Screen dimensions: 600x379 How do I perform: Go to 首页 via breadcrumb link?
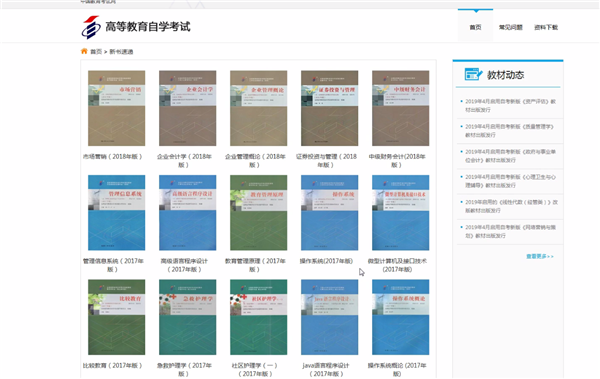(96, 51)
